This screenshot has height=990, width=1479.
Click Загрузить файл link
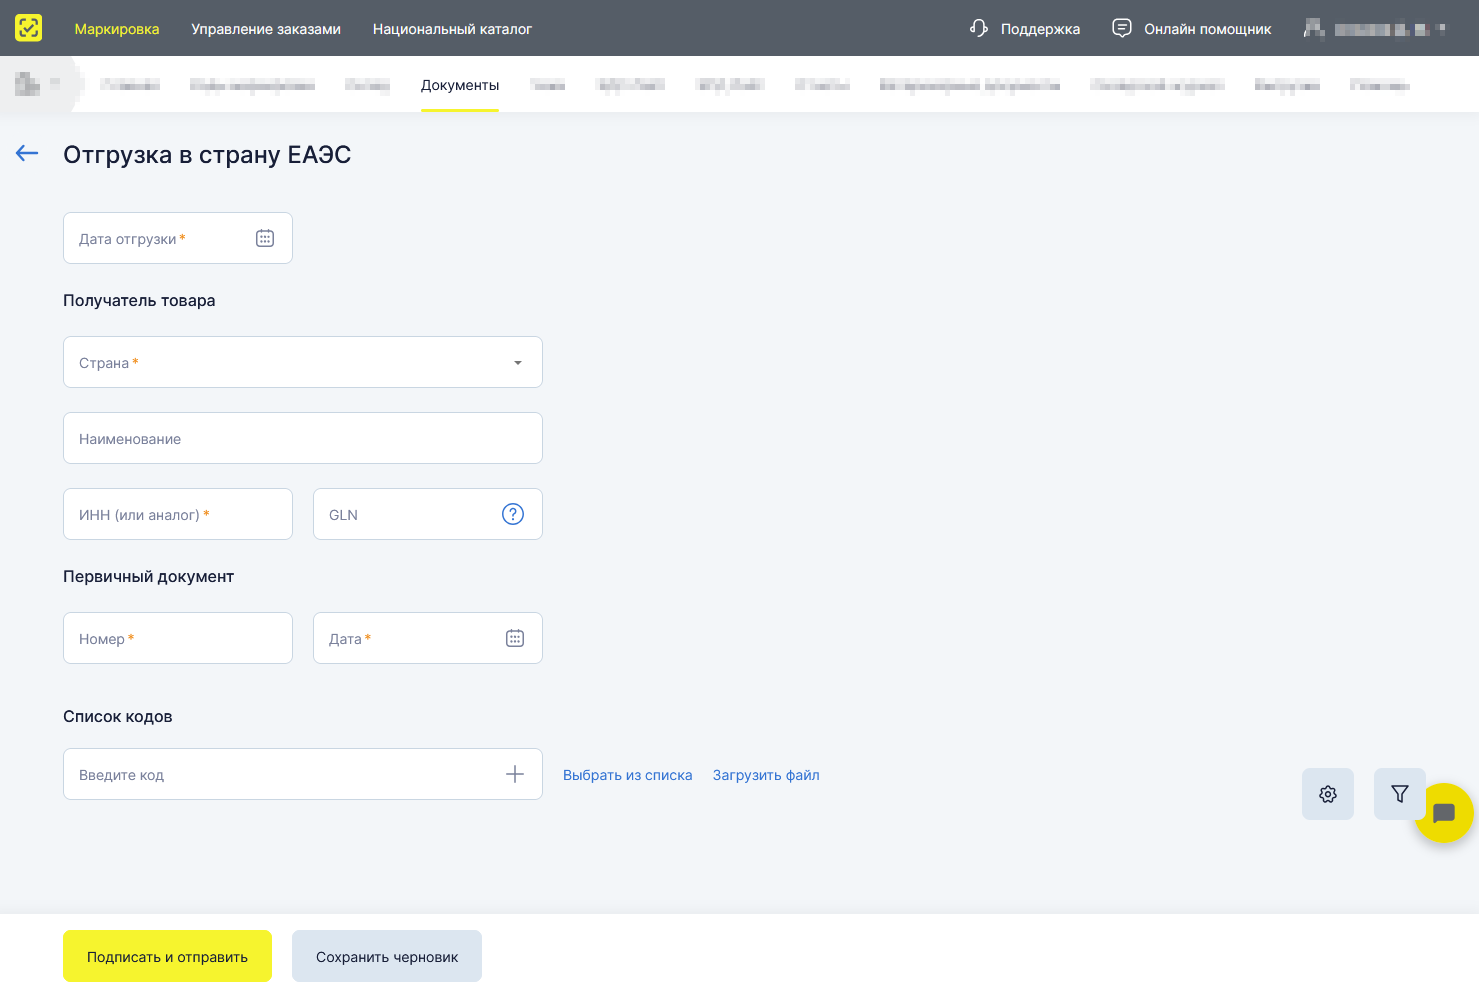[x=766, y=775]
